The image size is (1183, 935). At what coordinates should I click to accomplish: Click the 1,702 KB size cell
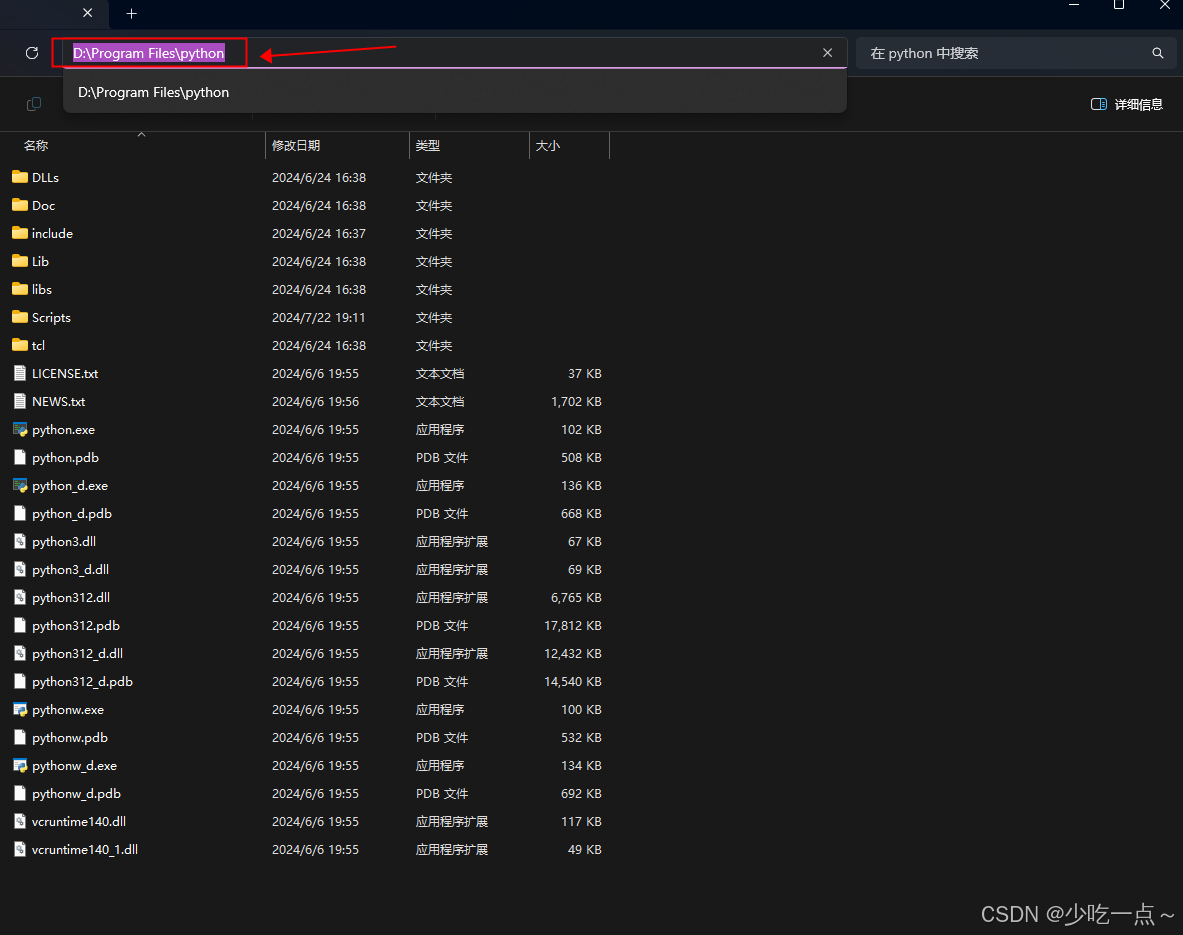click(x=576, y=401)
